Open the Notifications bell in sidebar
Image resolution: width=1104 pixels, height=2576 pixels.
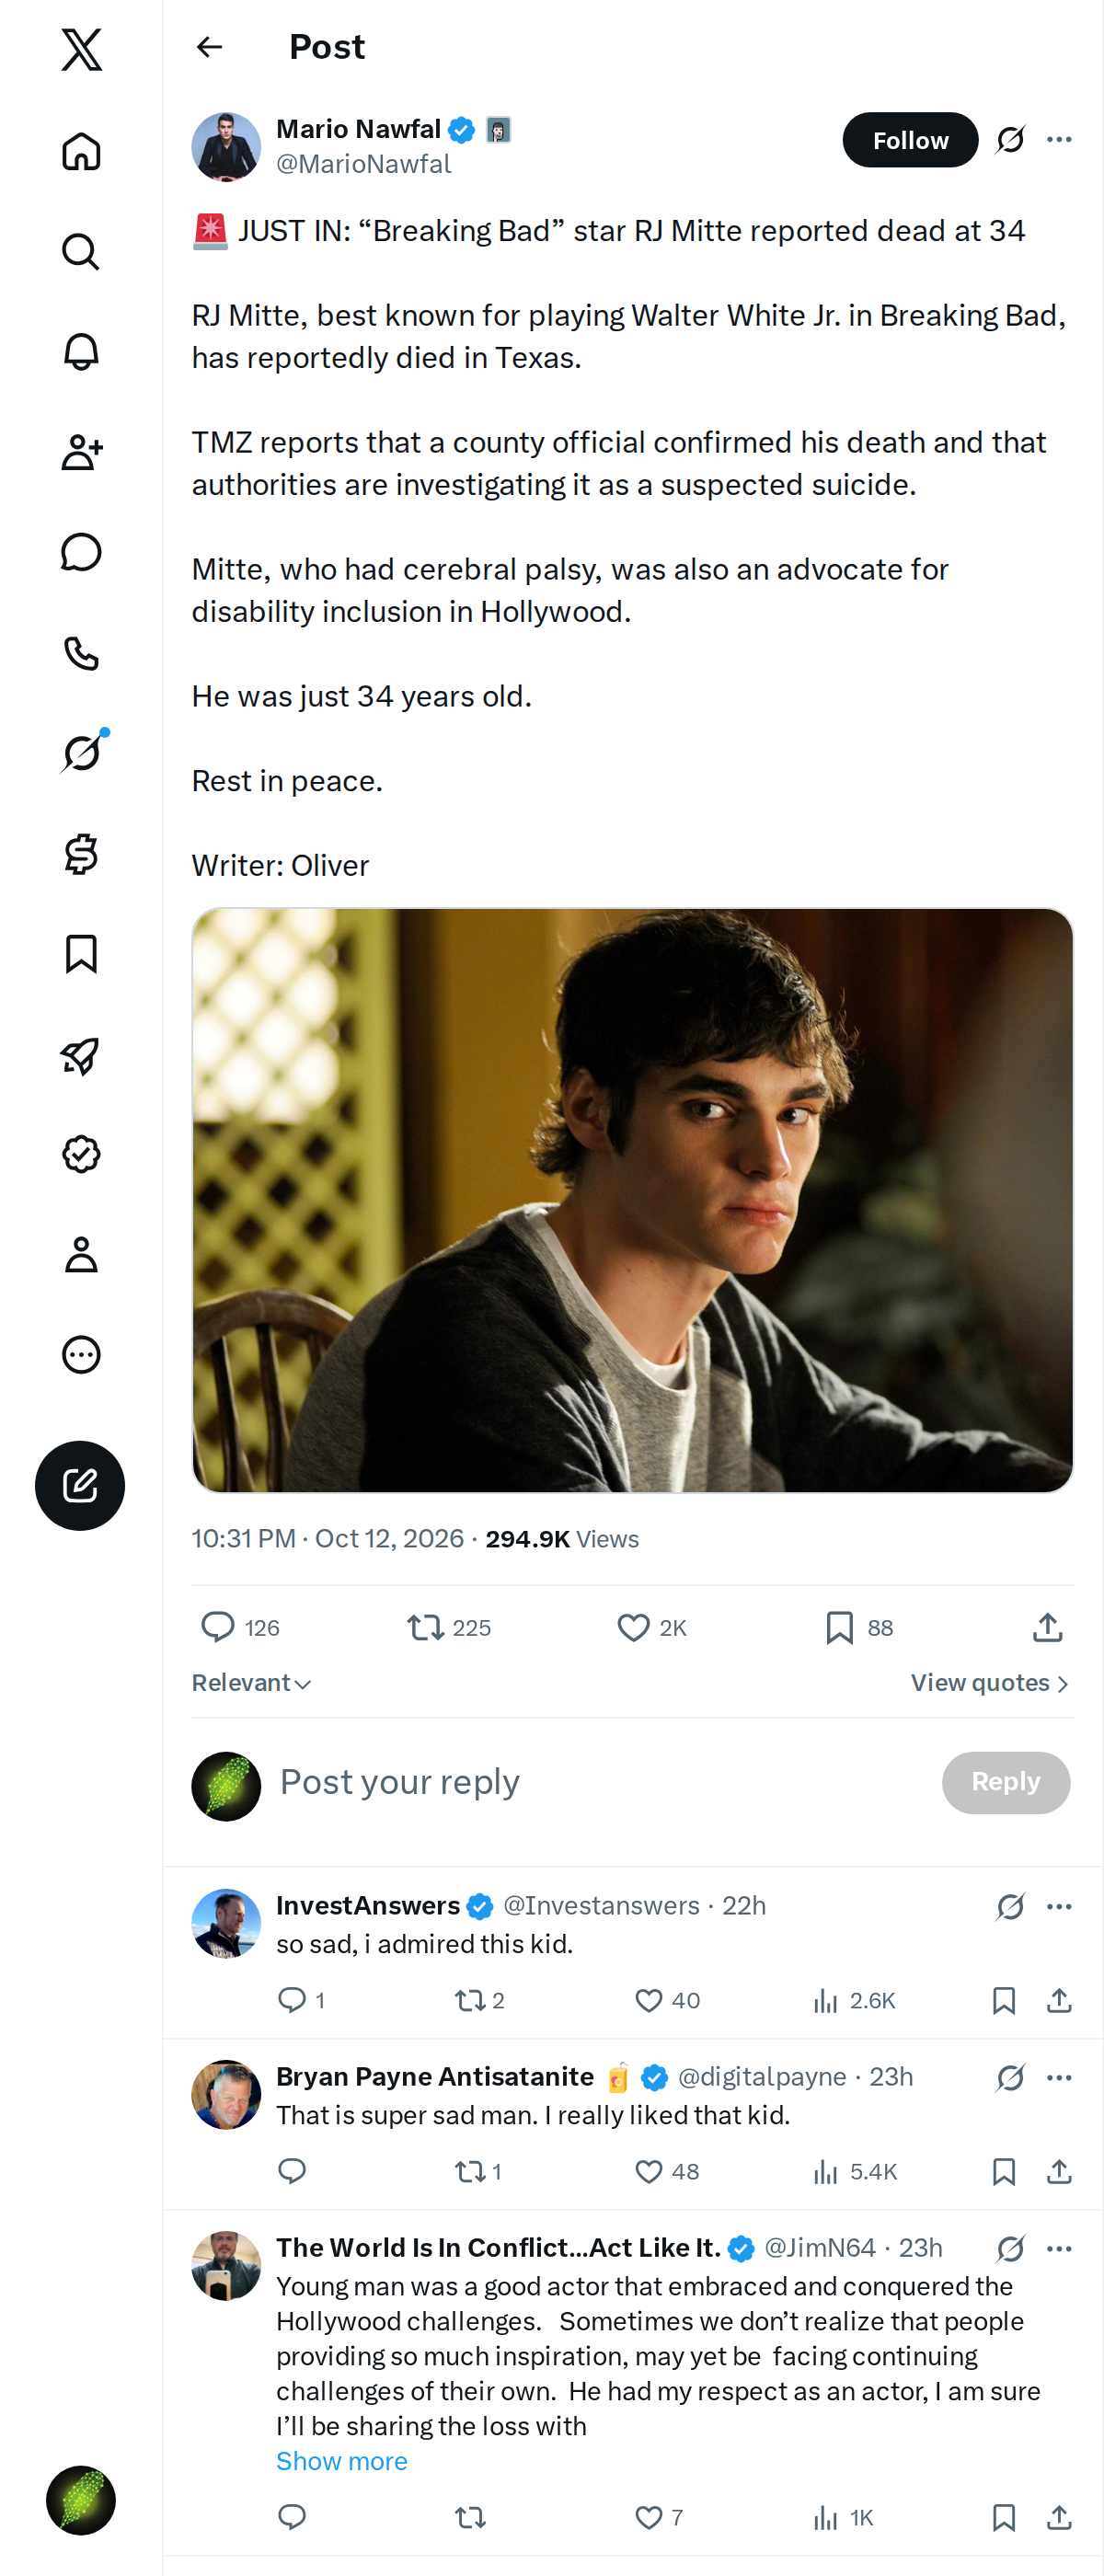(81, 352)
